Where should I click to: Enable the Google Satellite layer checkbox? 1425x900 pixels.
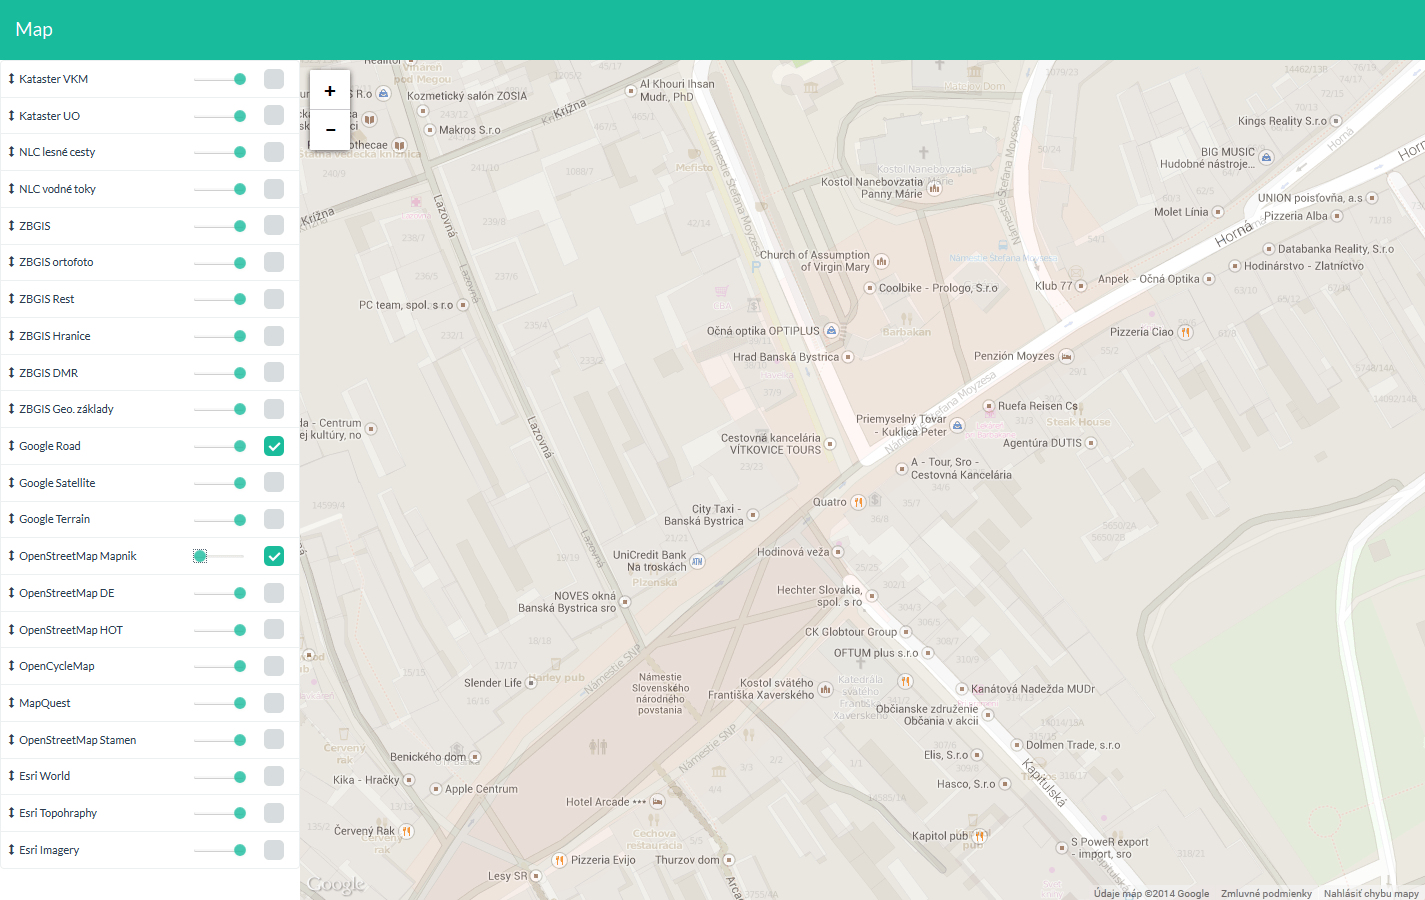[274, 482]
